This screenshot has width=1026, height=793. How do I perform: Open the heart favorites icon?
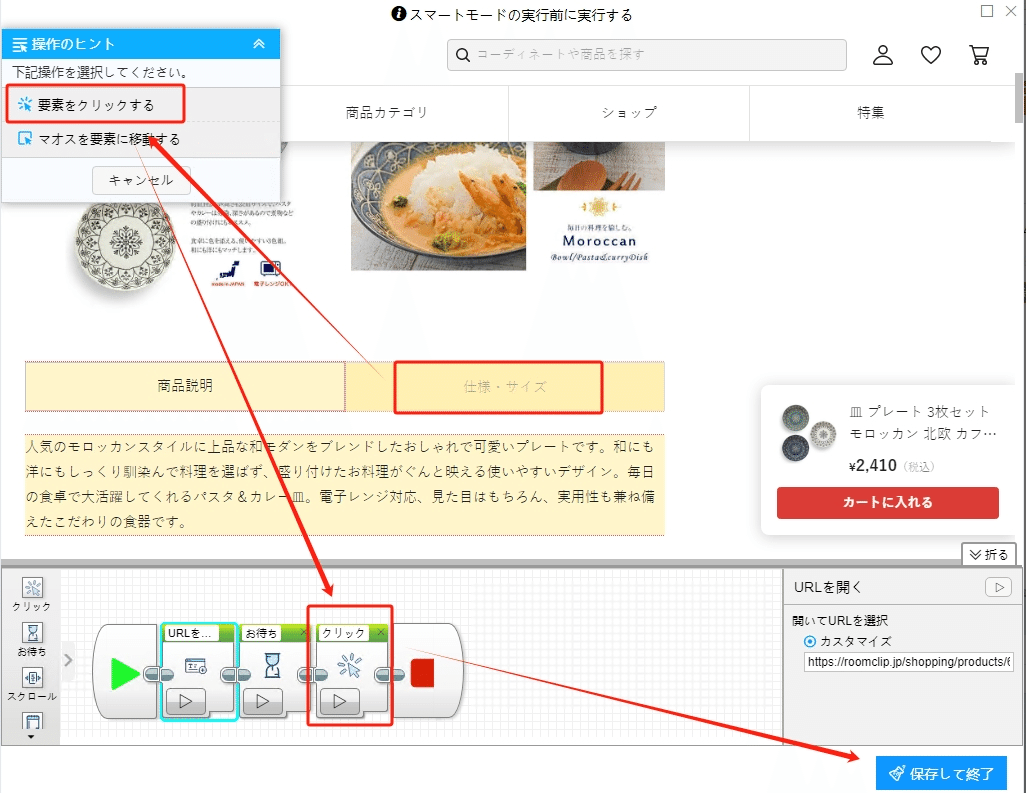click(930, 55)
